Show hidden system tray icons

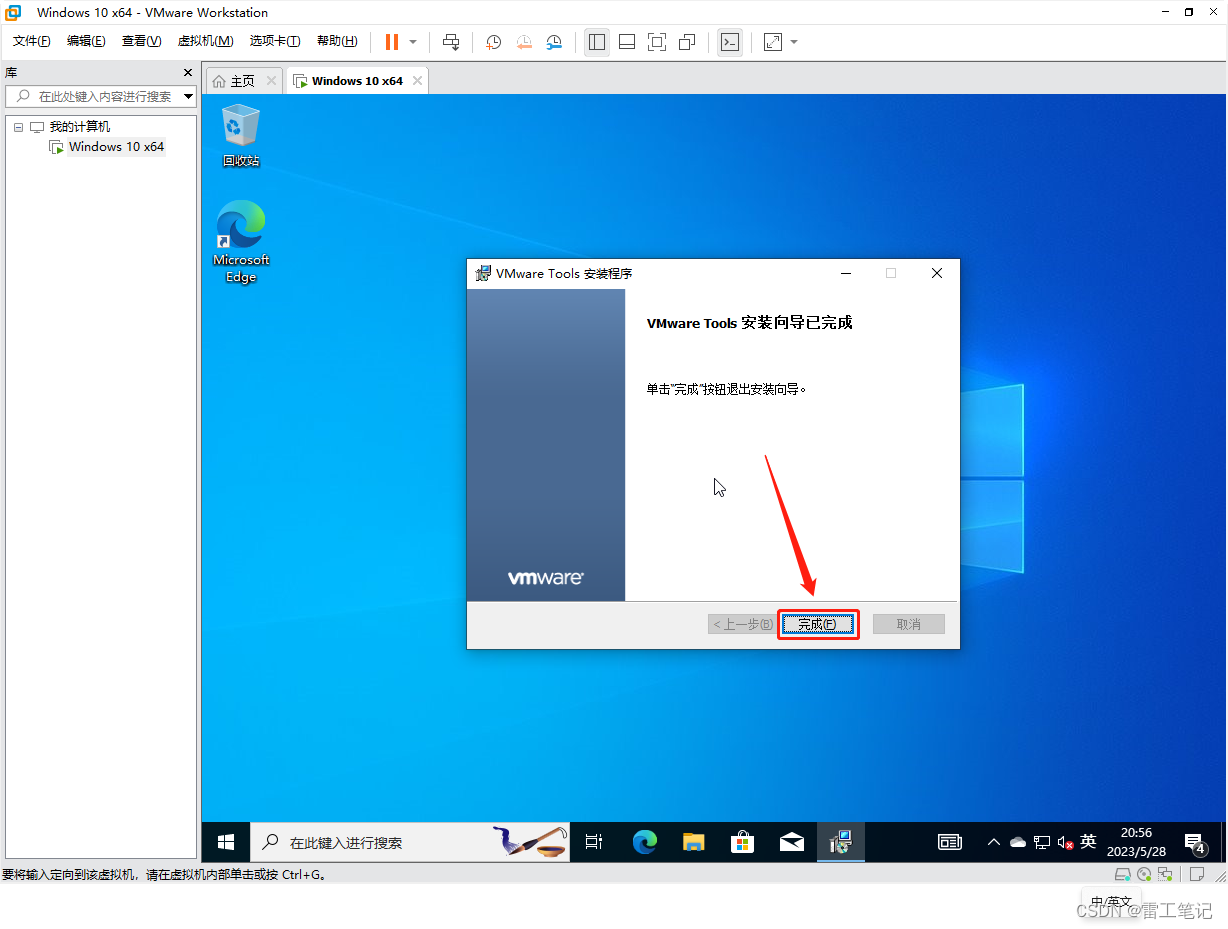point(994,842)
